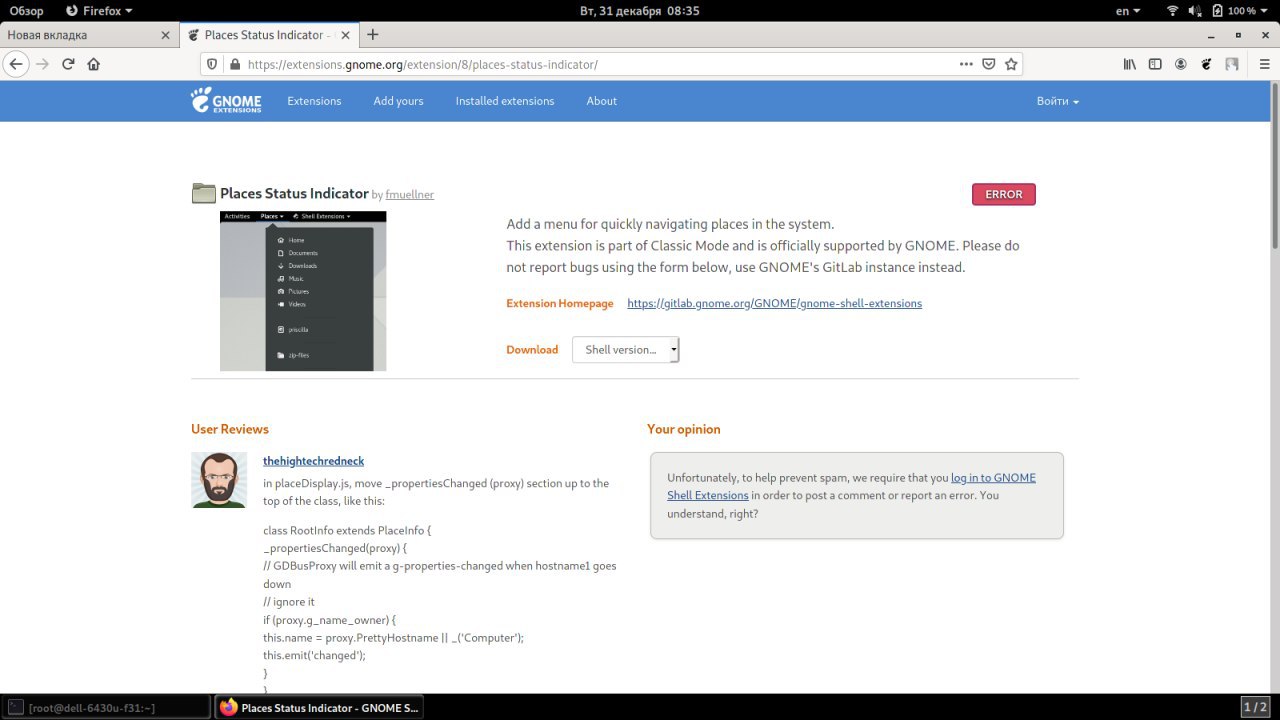Click the GNOME Extensions logo
This screenshot has height=720, width=1280.
[226, 100]
